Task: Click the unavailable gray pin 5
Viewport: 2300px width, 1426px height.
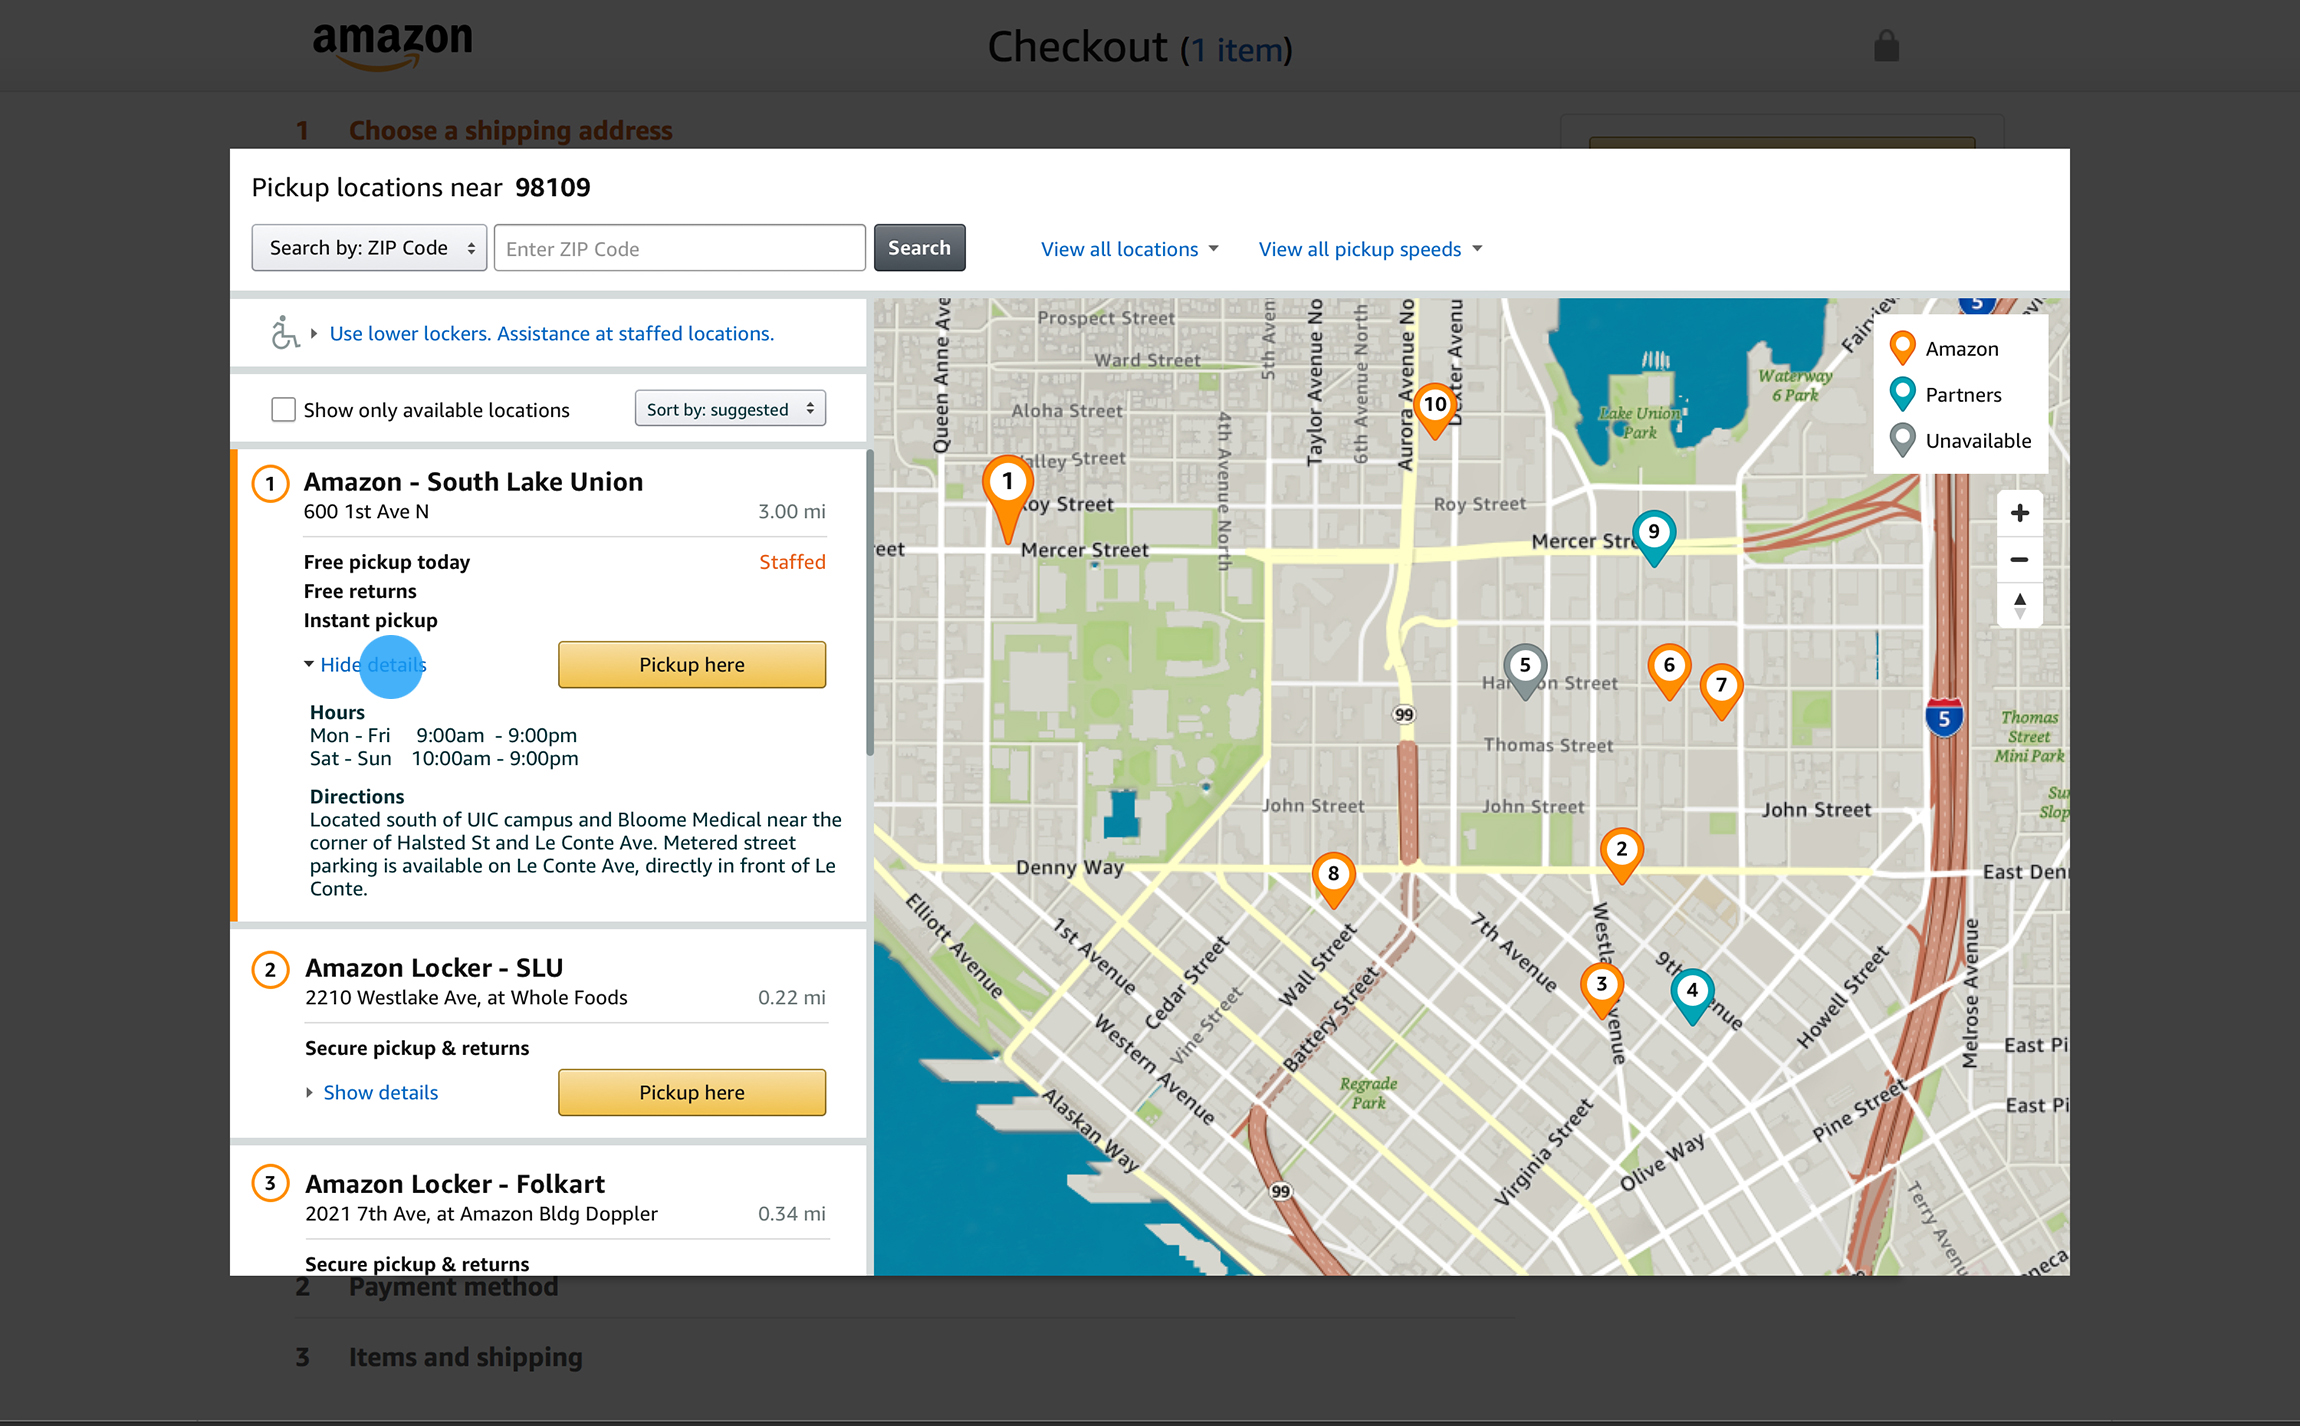Action: click(1524, 667)
